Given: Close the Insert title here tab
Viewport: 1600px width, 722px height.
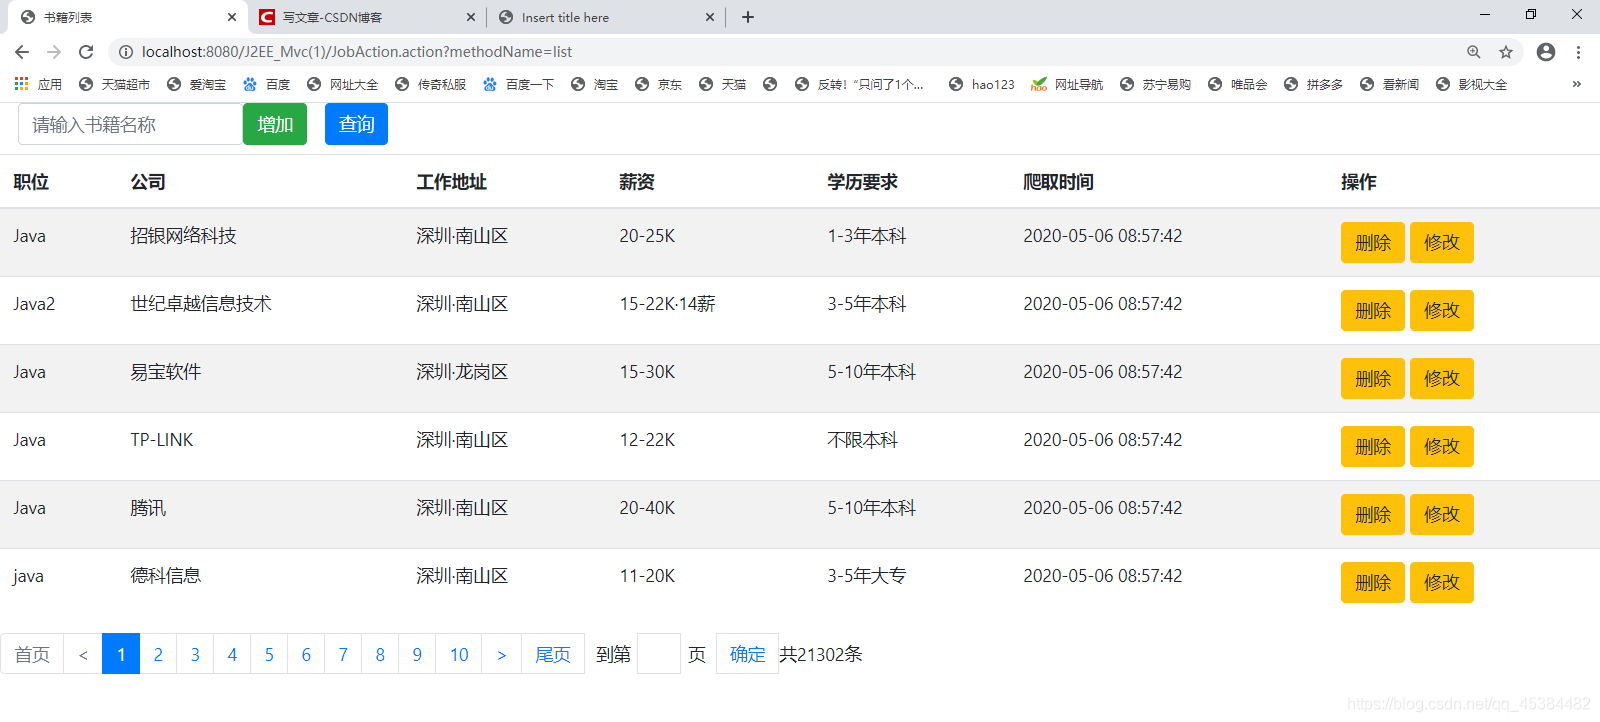Looking at the screenshot, I should tap(710, 17).
